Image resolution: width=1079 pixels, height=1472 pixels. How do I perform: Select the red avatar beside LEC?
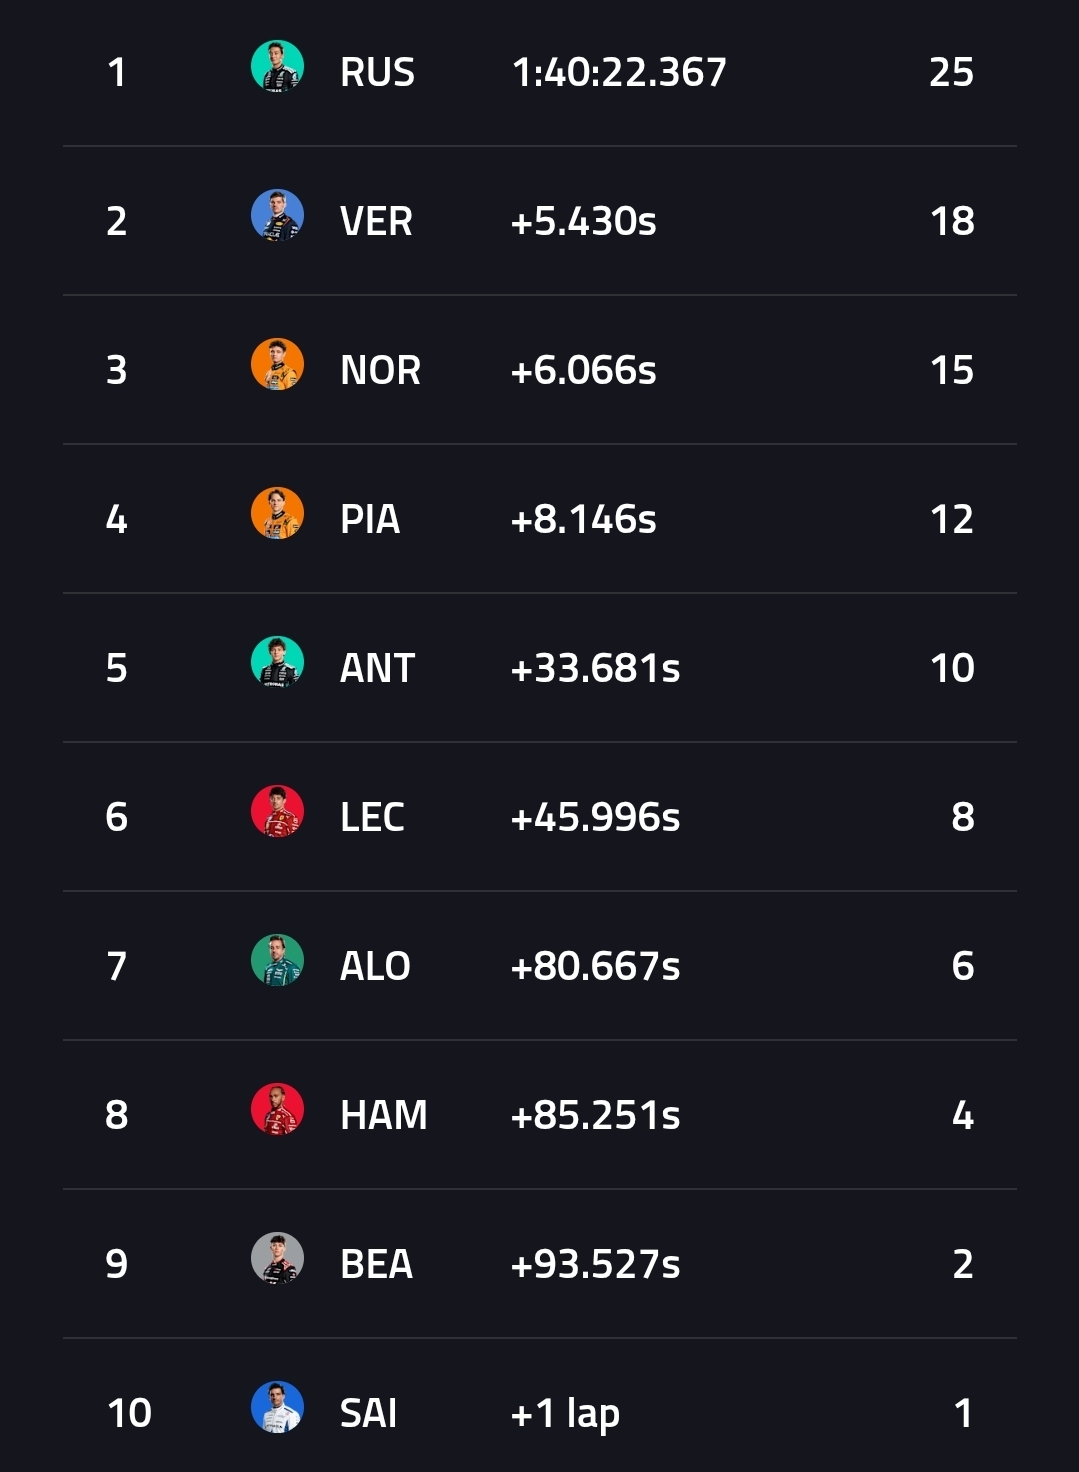point(277,812)
